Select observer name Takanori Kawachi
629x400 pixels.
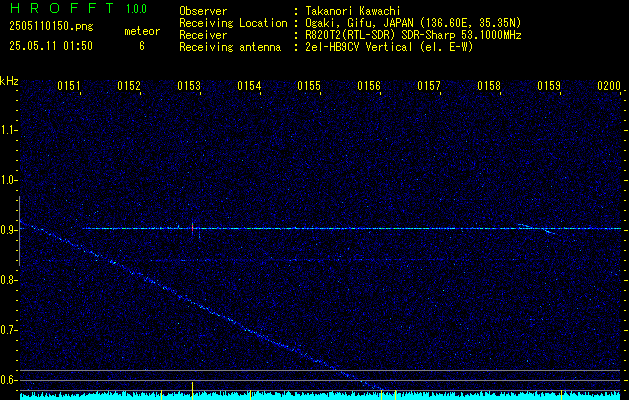coord(353,11)
